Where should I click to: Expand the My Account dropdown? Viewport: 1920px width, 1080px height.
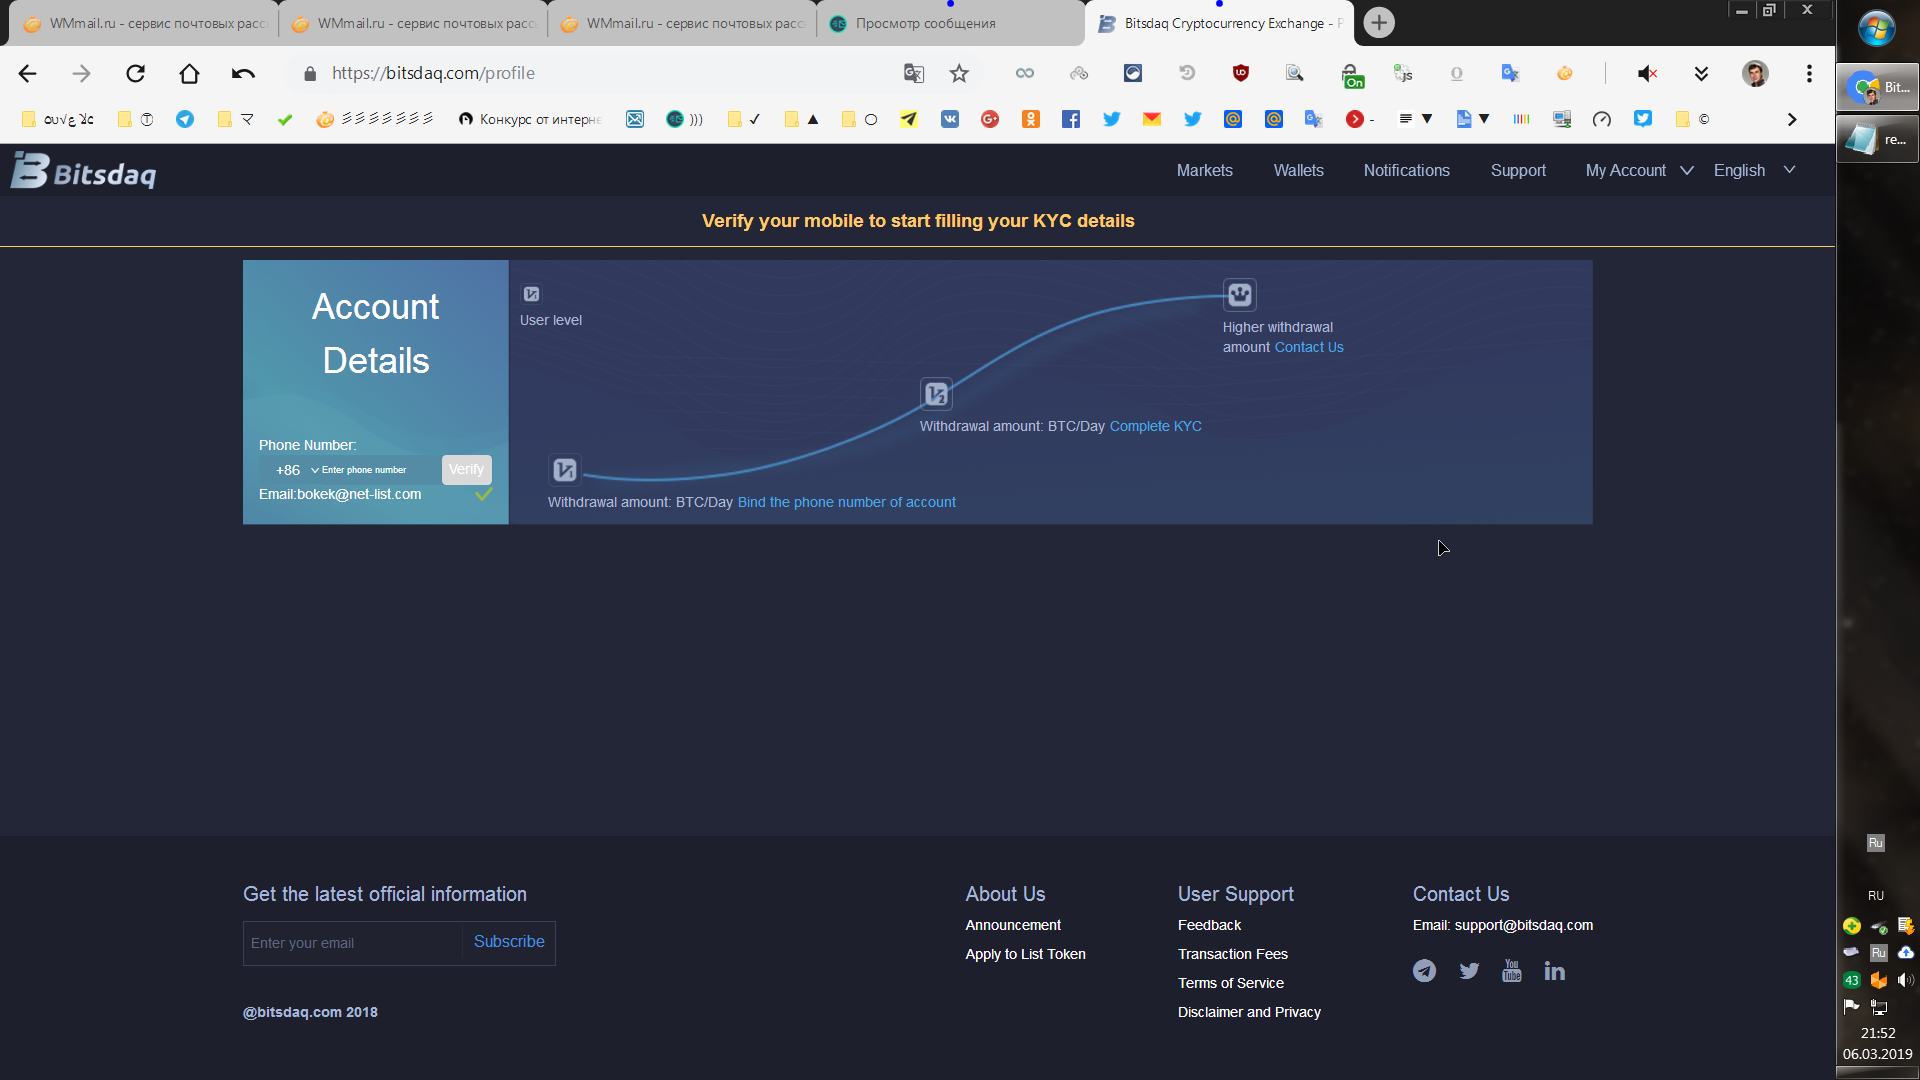tap(1639, 171)
